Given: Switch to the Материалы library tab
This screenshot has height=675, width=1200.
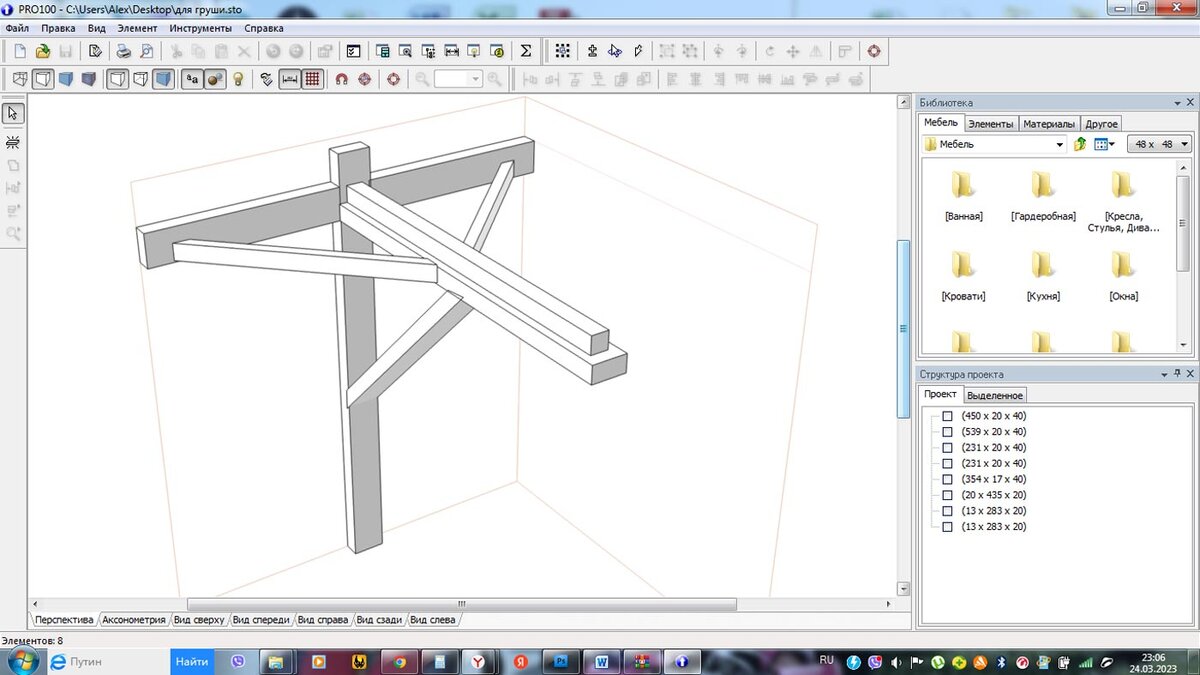Looking at the screenshot, I should (x=1049, y=124).
